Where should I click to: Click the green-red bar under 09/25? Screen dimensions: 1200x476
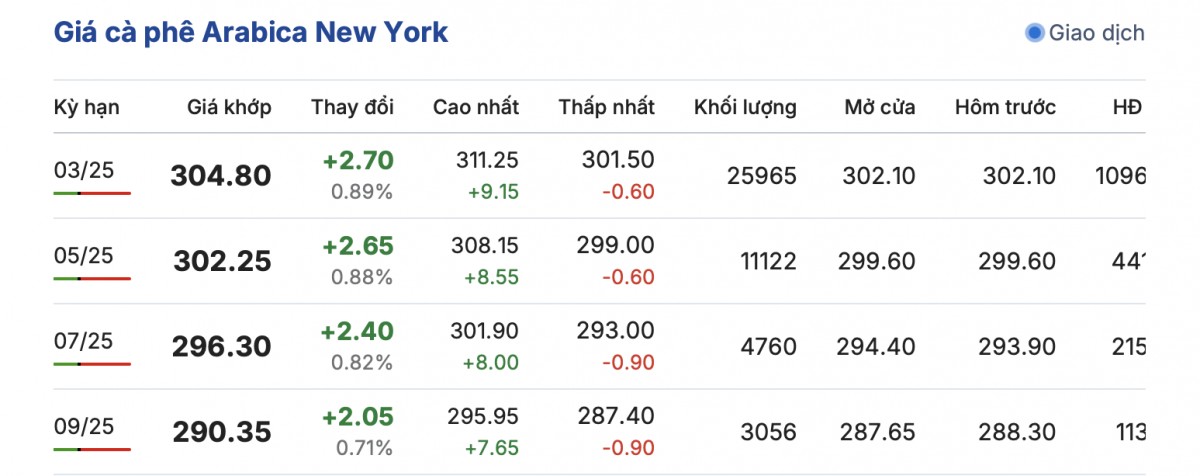tap(92, 449)
